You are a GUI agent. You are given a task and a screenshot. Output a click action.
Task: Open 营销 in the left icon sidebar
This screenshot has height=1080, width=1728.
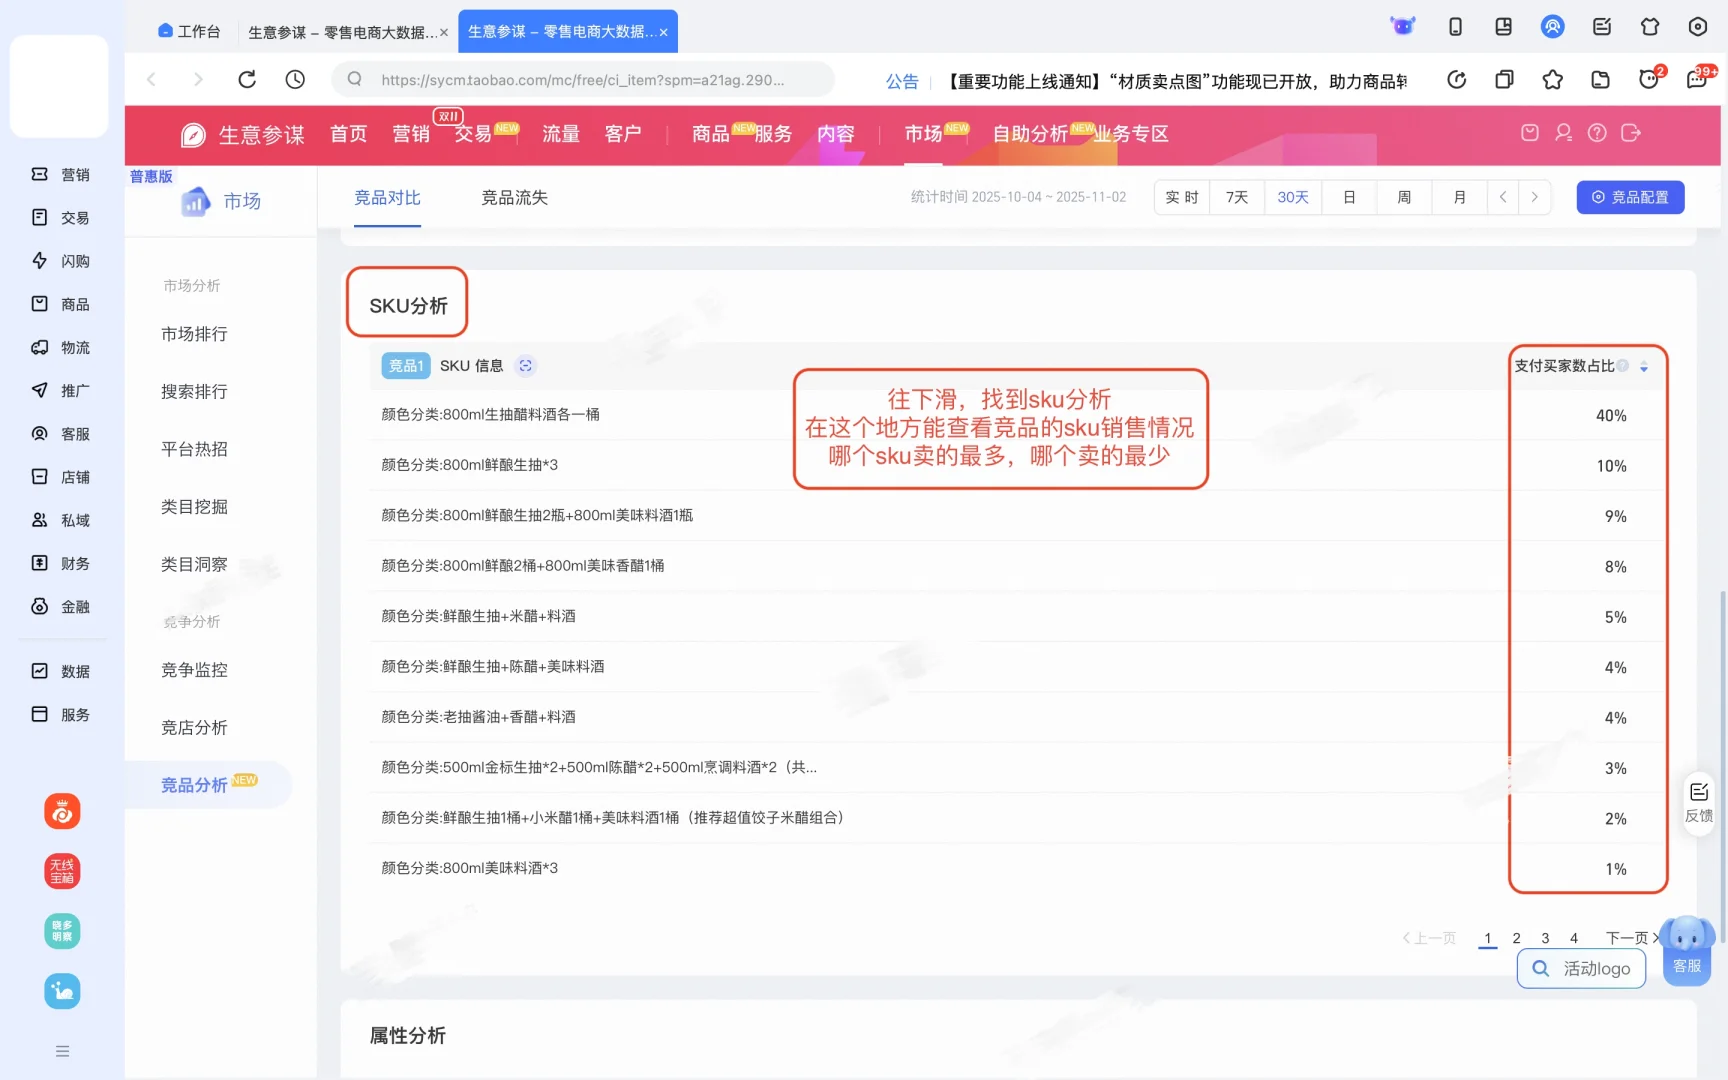pyautogui.click(x=60, y=175)
